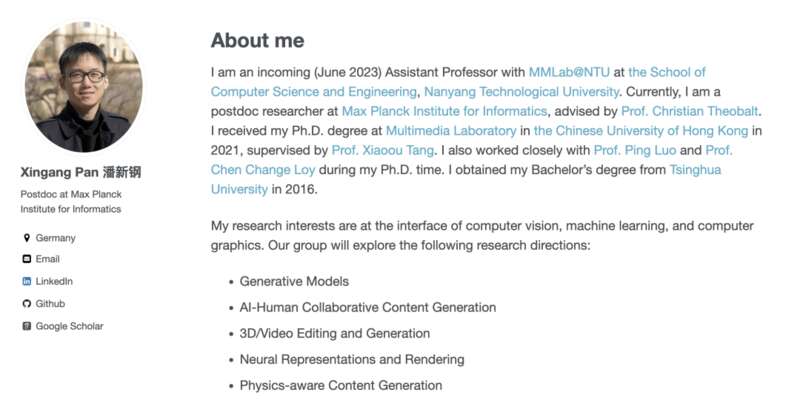Open the Email sidebar link
The height and width of the screenshot is (401, 800).
coord(47,259)
